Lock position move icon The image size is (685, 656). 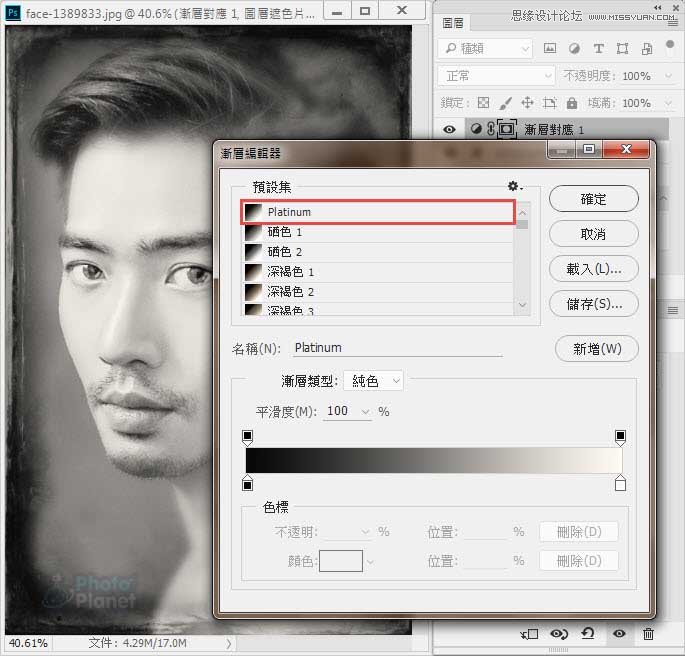coord(527,103)
